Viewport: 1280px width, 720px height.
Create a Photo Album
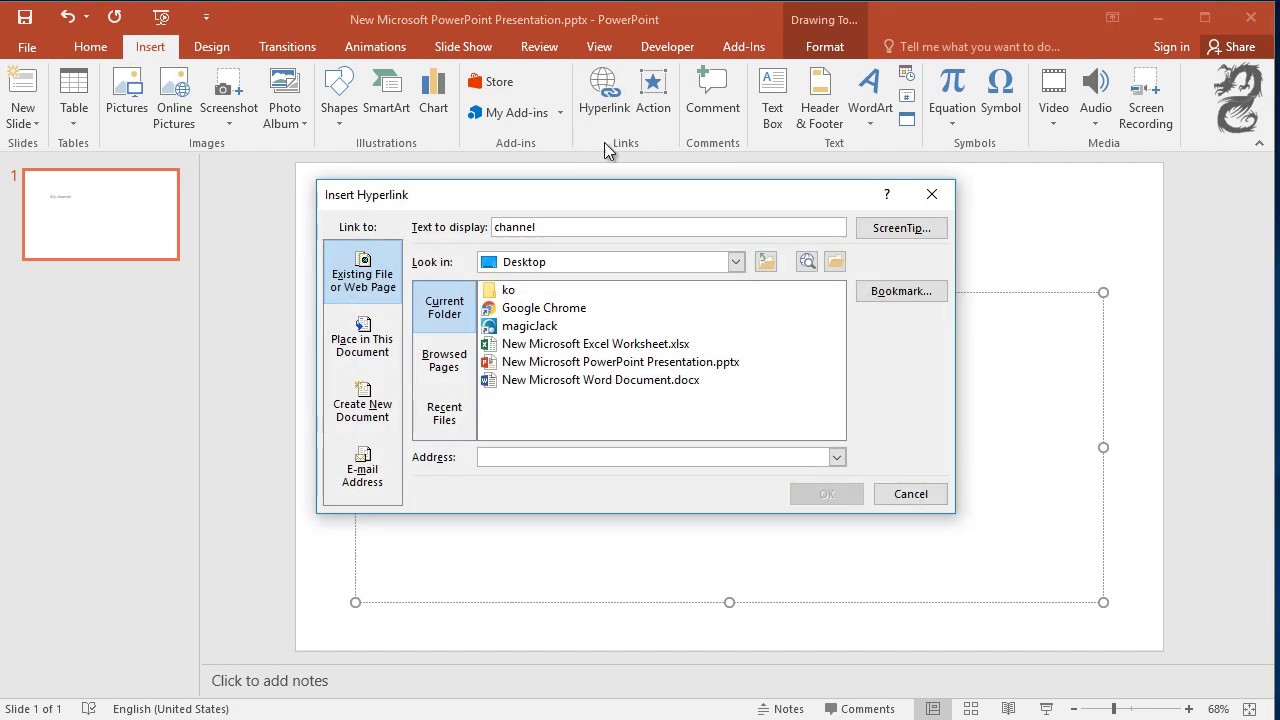coord(285,99)
